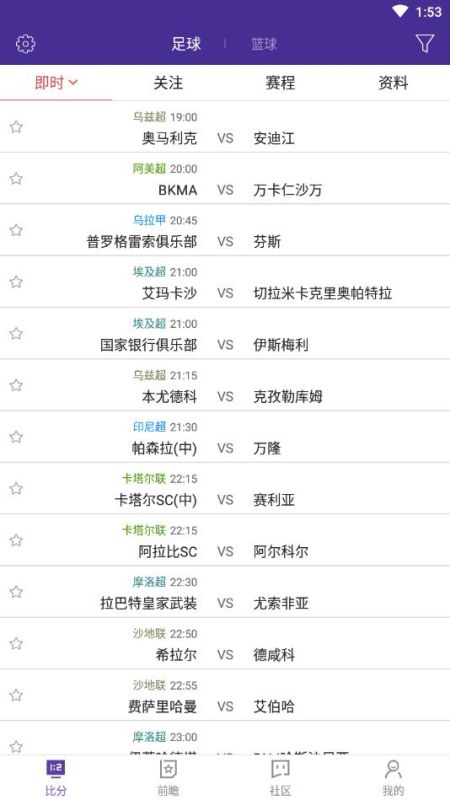The image size is (450, 800).
Task: Tap the 比分 scoreboard icon in bottom bar
Action: click(x=56, y=768)
